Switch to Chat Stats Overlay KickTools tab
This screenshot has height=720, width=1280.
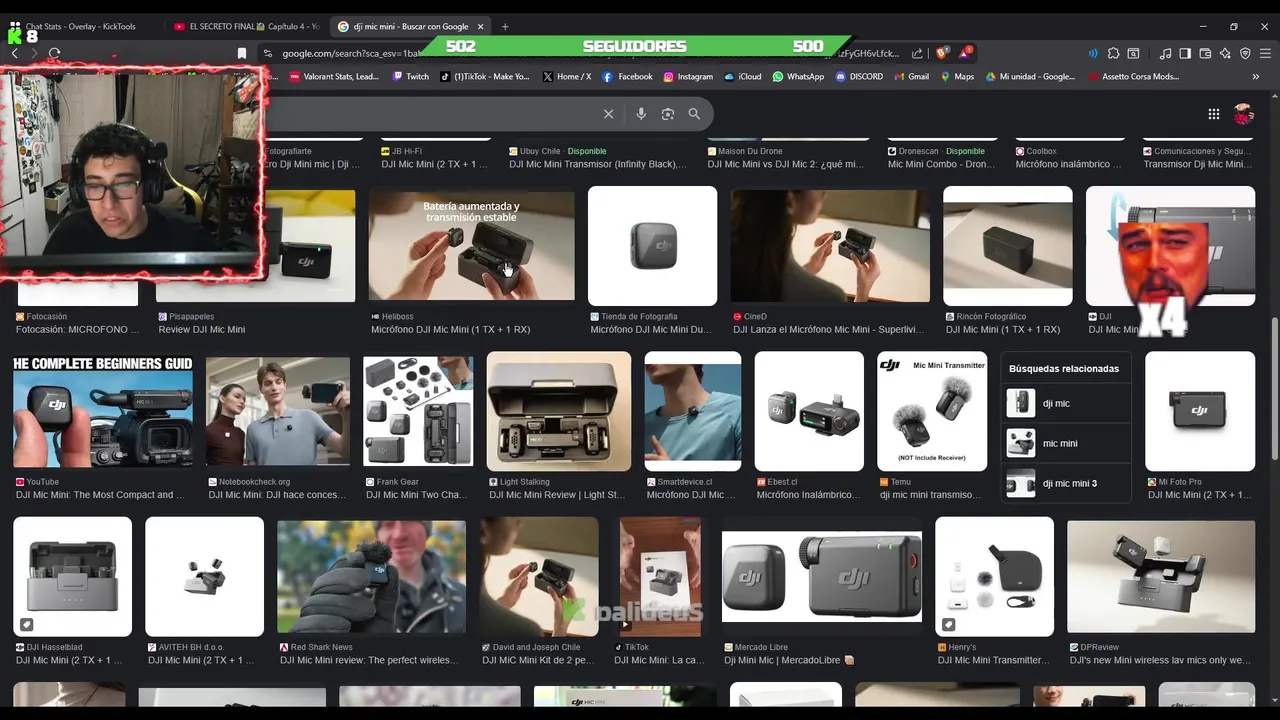80,26
